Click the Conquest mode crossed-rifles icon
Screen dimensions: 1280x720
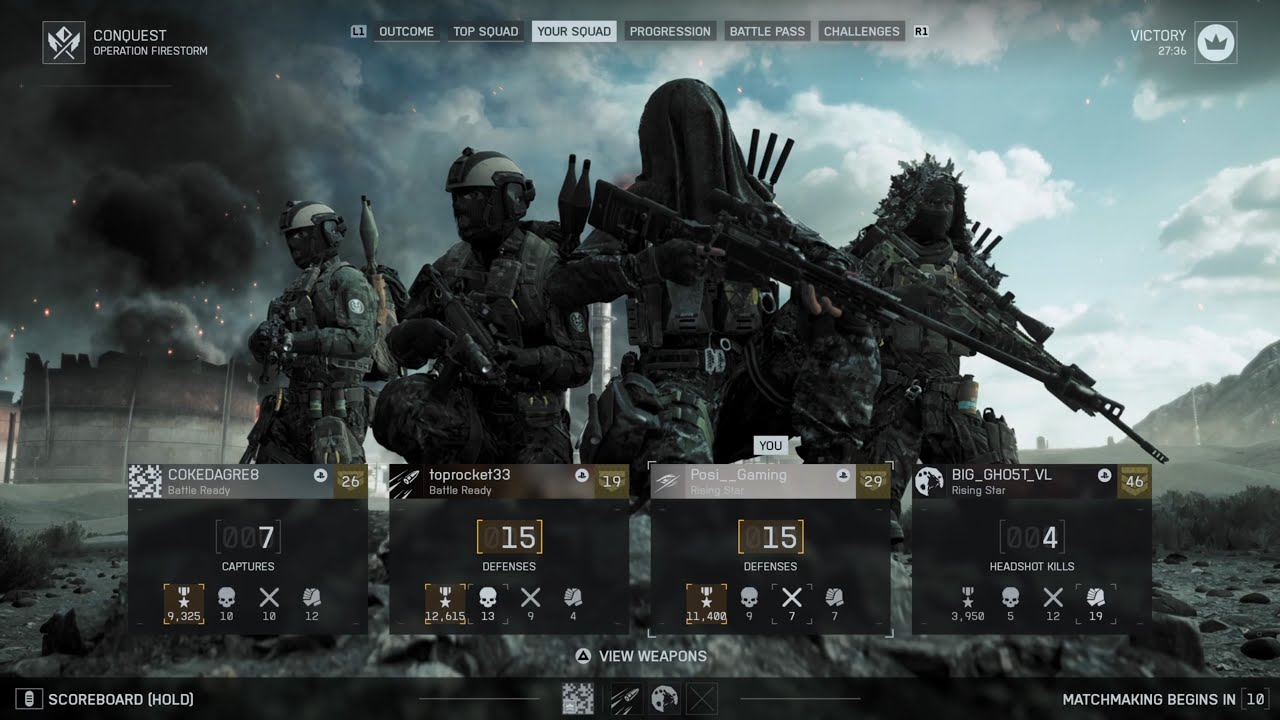[64, 43]
